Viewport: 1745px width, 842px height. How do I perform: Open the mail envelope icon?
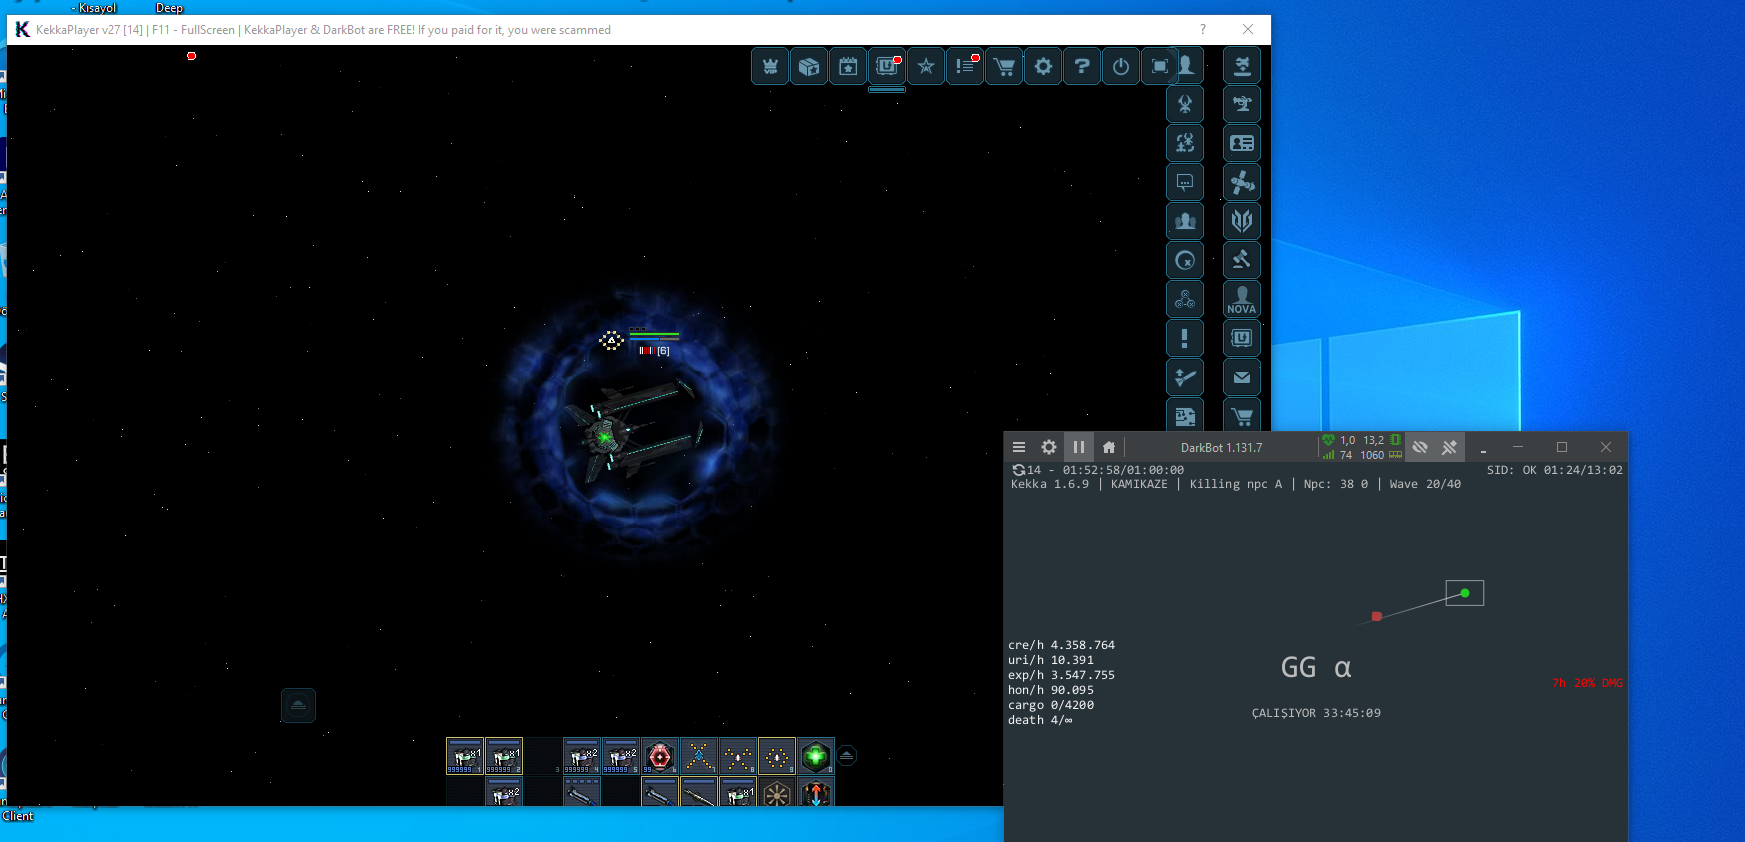(1242, 377)
